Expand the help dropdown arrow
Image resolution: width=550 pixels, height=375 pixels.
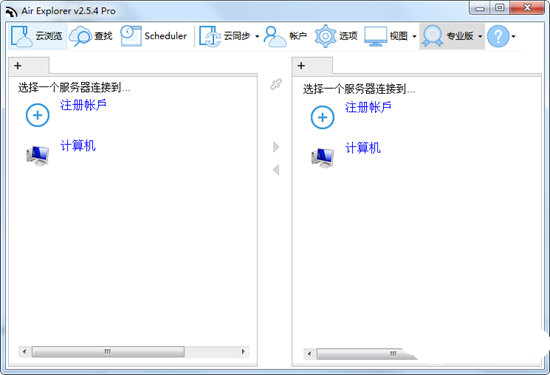click(514, 36)
